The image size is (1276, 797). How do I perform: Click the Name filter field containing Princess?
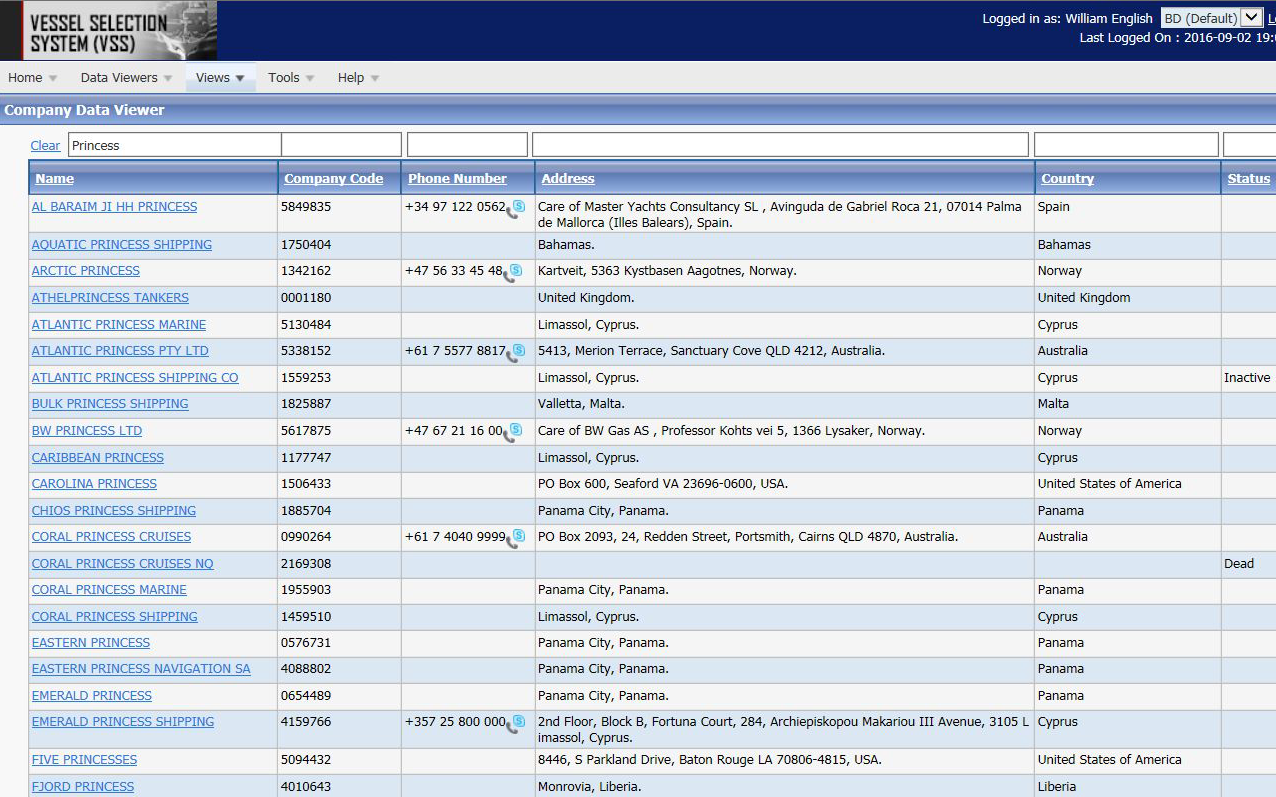[x=174, y=146]
